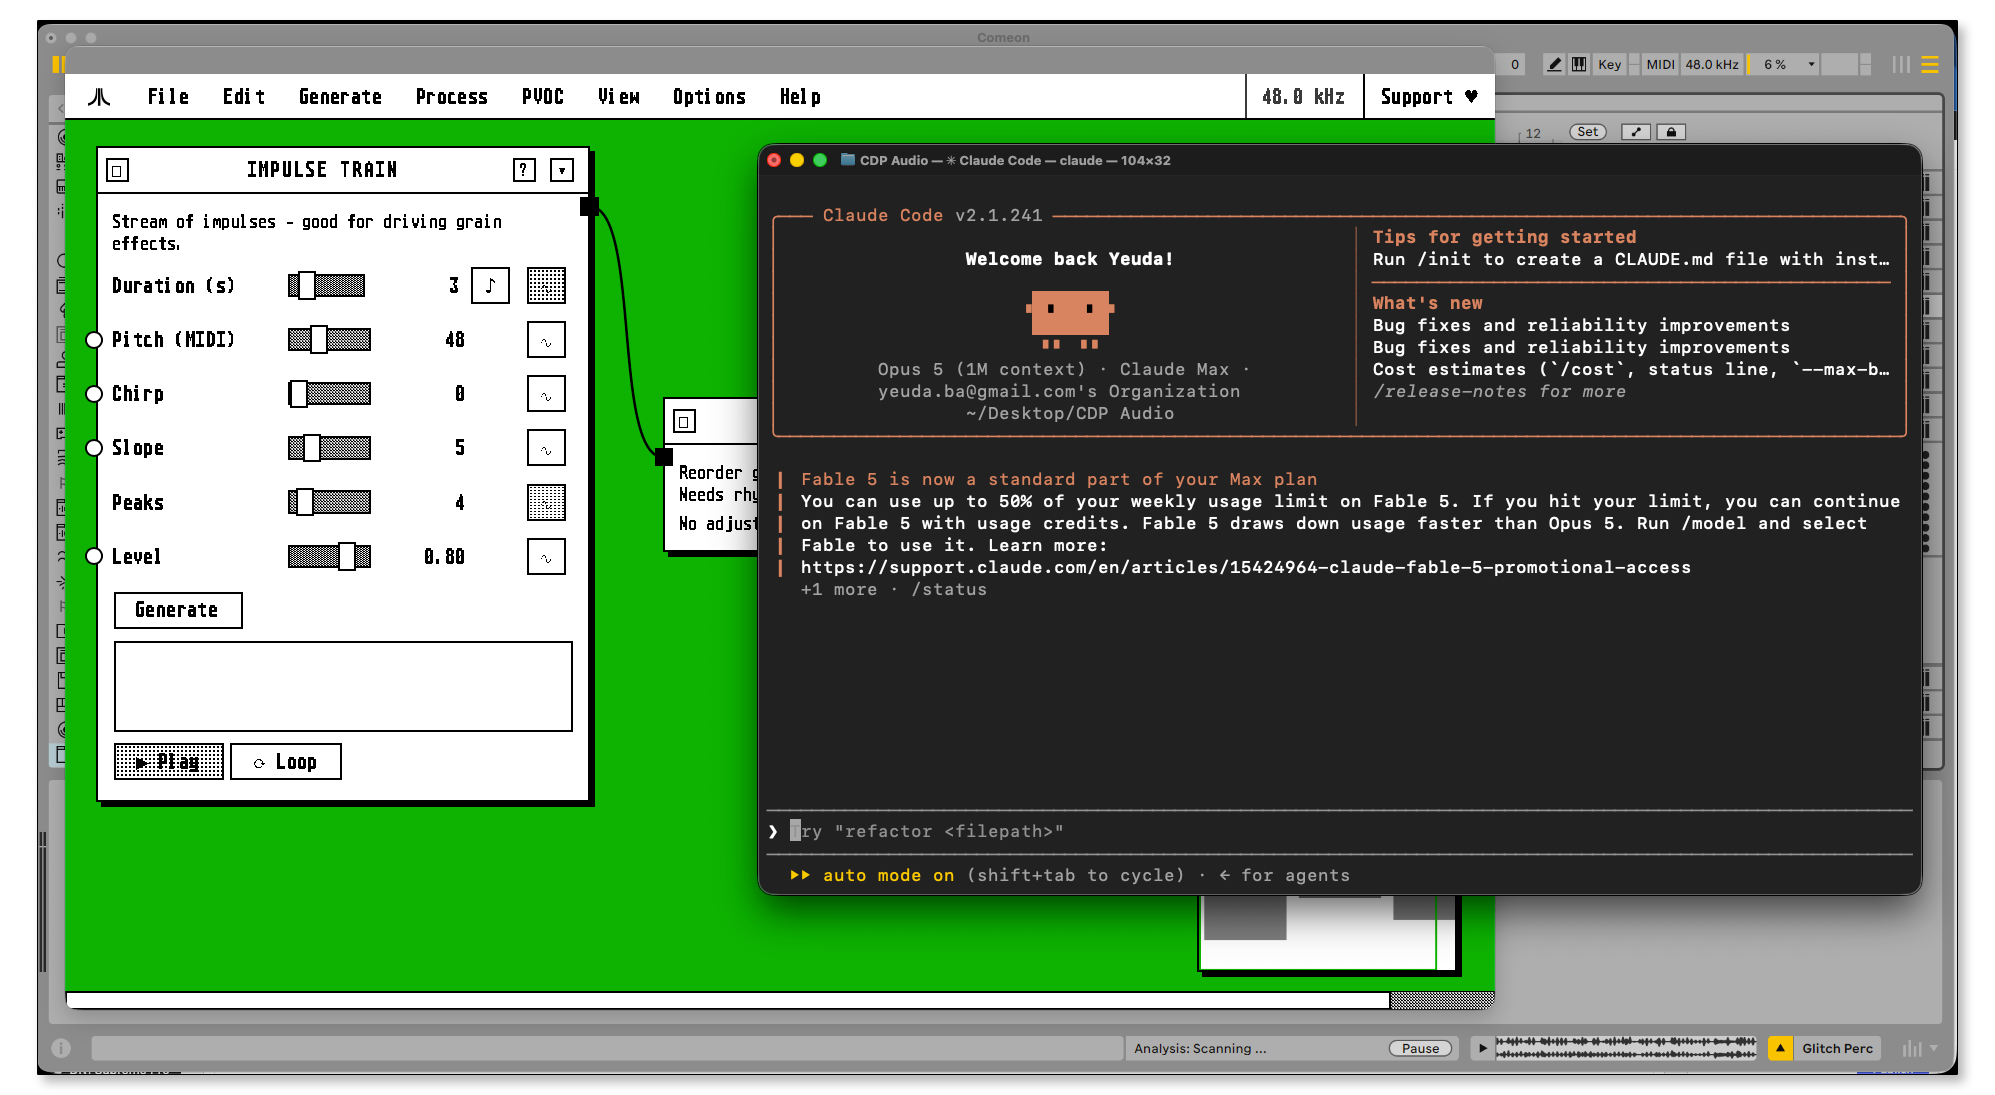Click the Impulse Train waveform preview box
This screenshot has height=1095, width=1995.
(343, 687)
